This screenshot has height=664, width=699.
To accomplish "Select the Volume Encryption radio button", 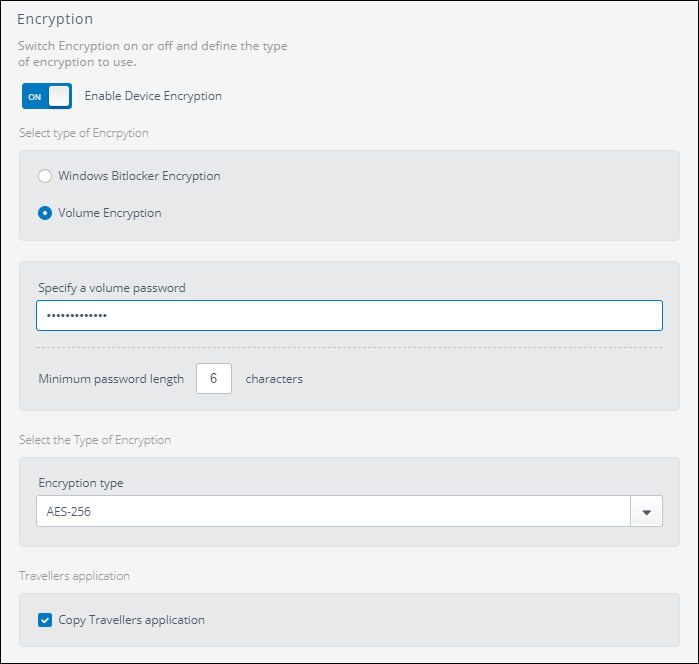I will 44,213.
